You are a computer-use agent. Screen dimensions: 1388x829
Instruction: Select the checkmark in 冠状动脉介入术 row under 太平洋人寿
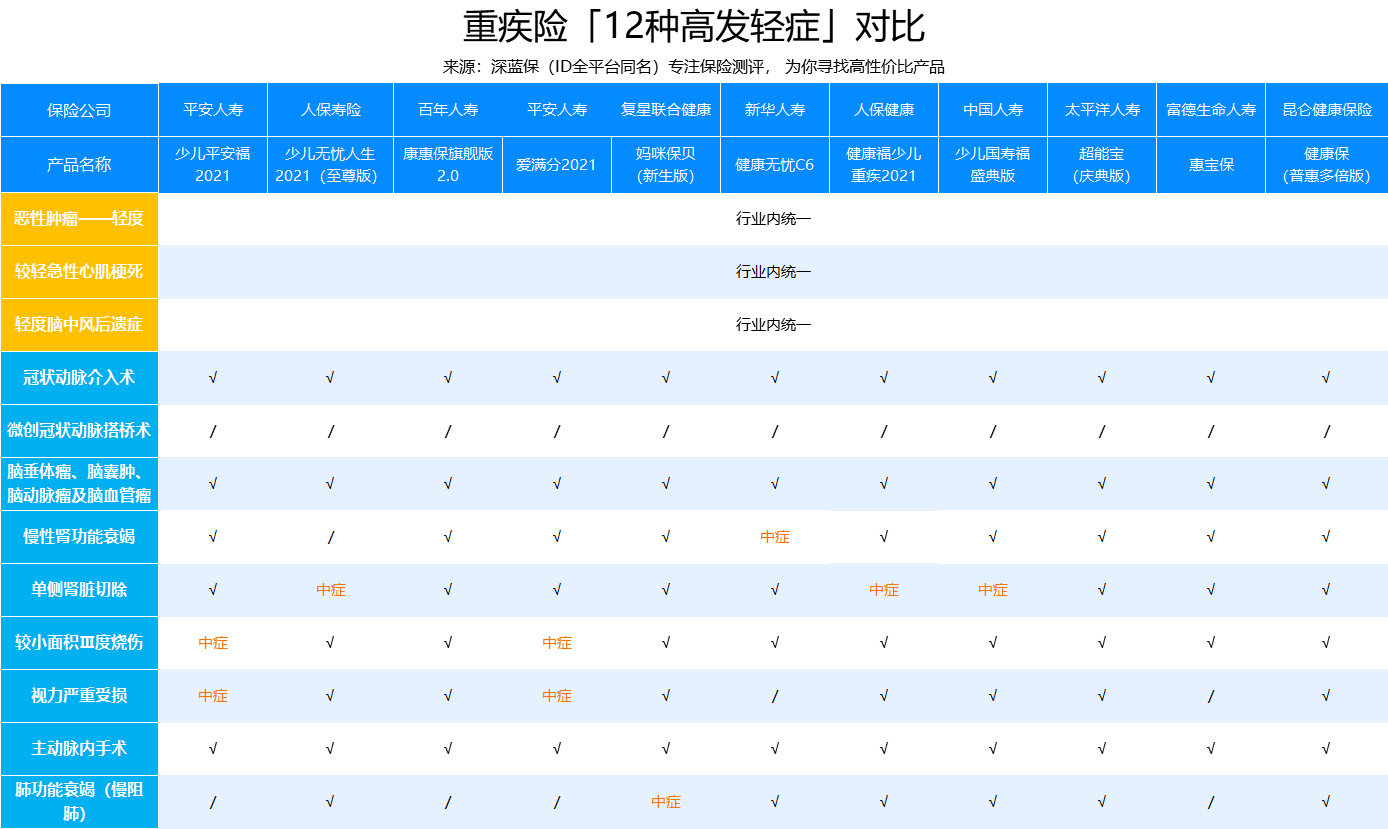[x=1102, y=378]
